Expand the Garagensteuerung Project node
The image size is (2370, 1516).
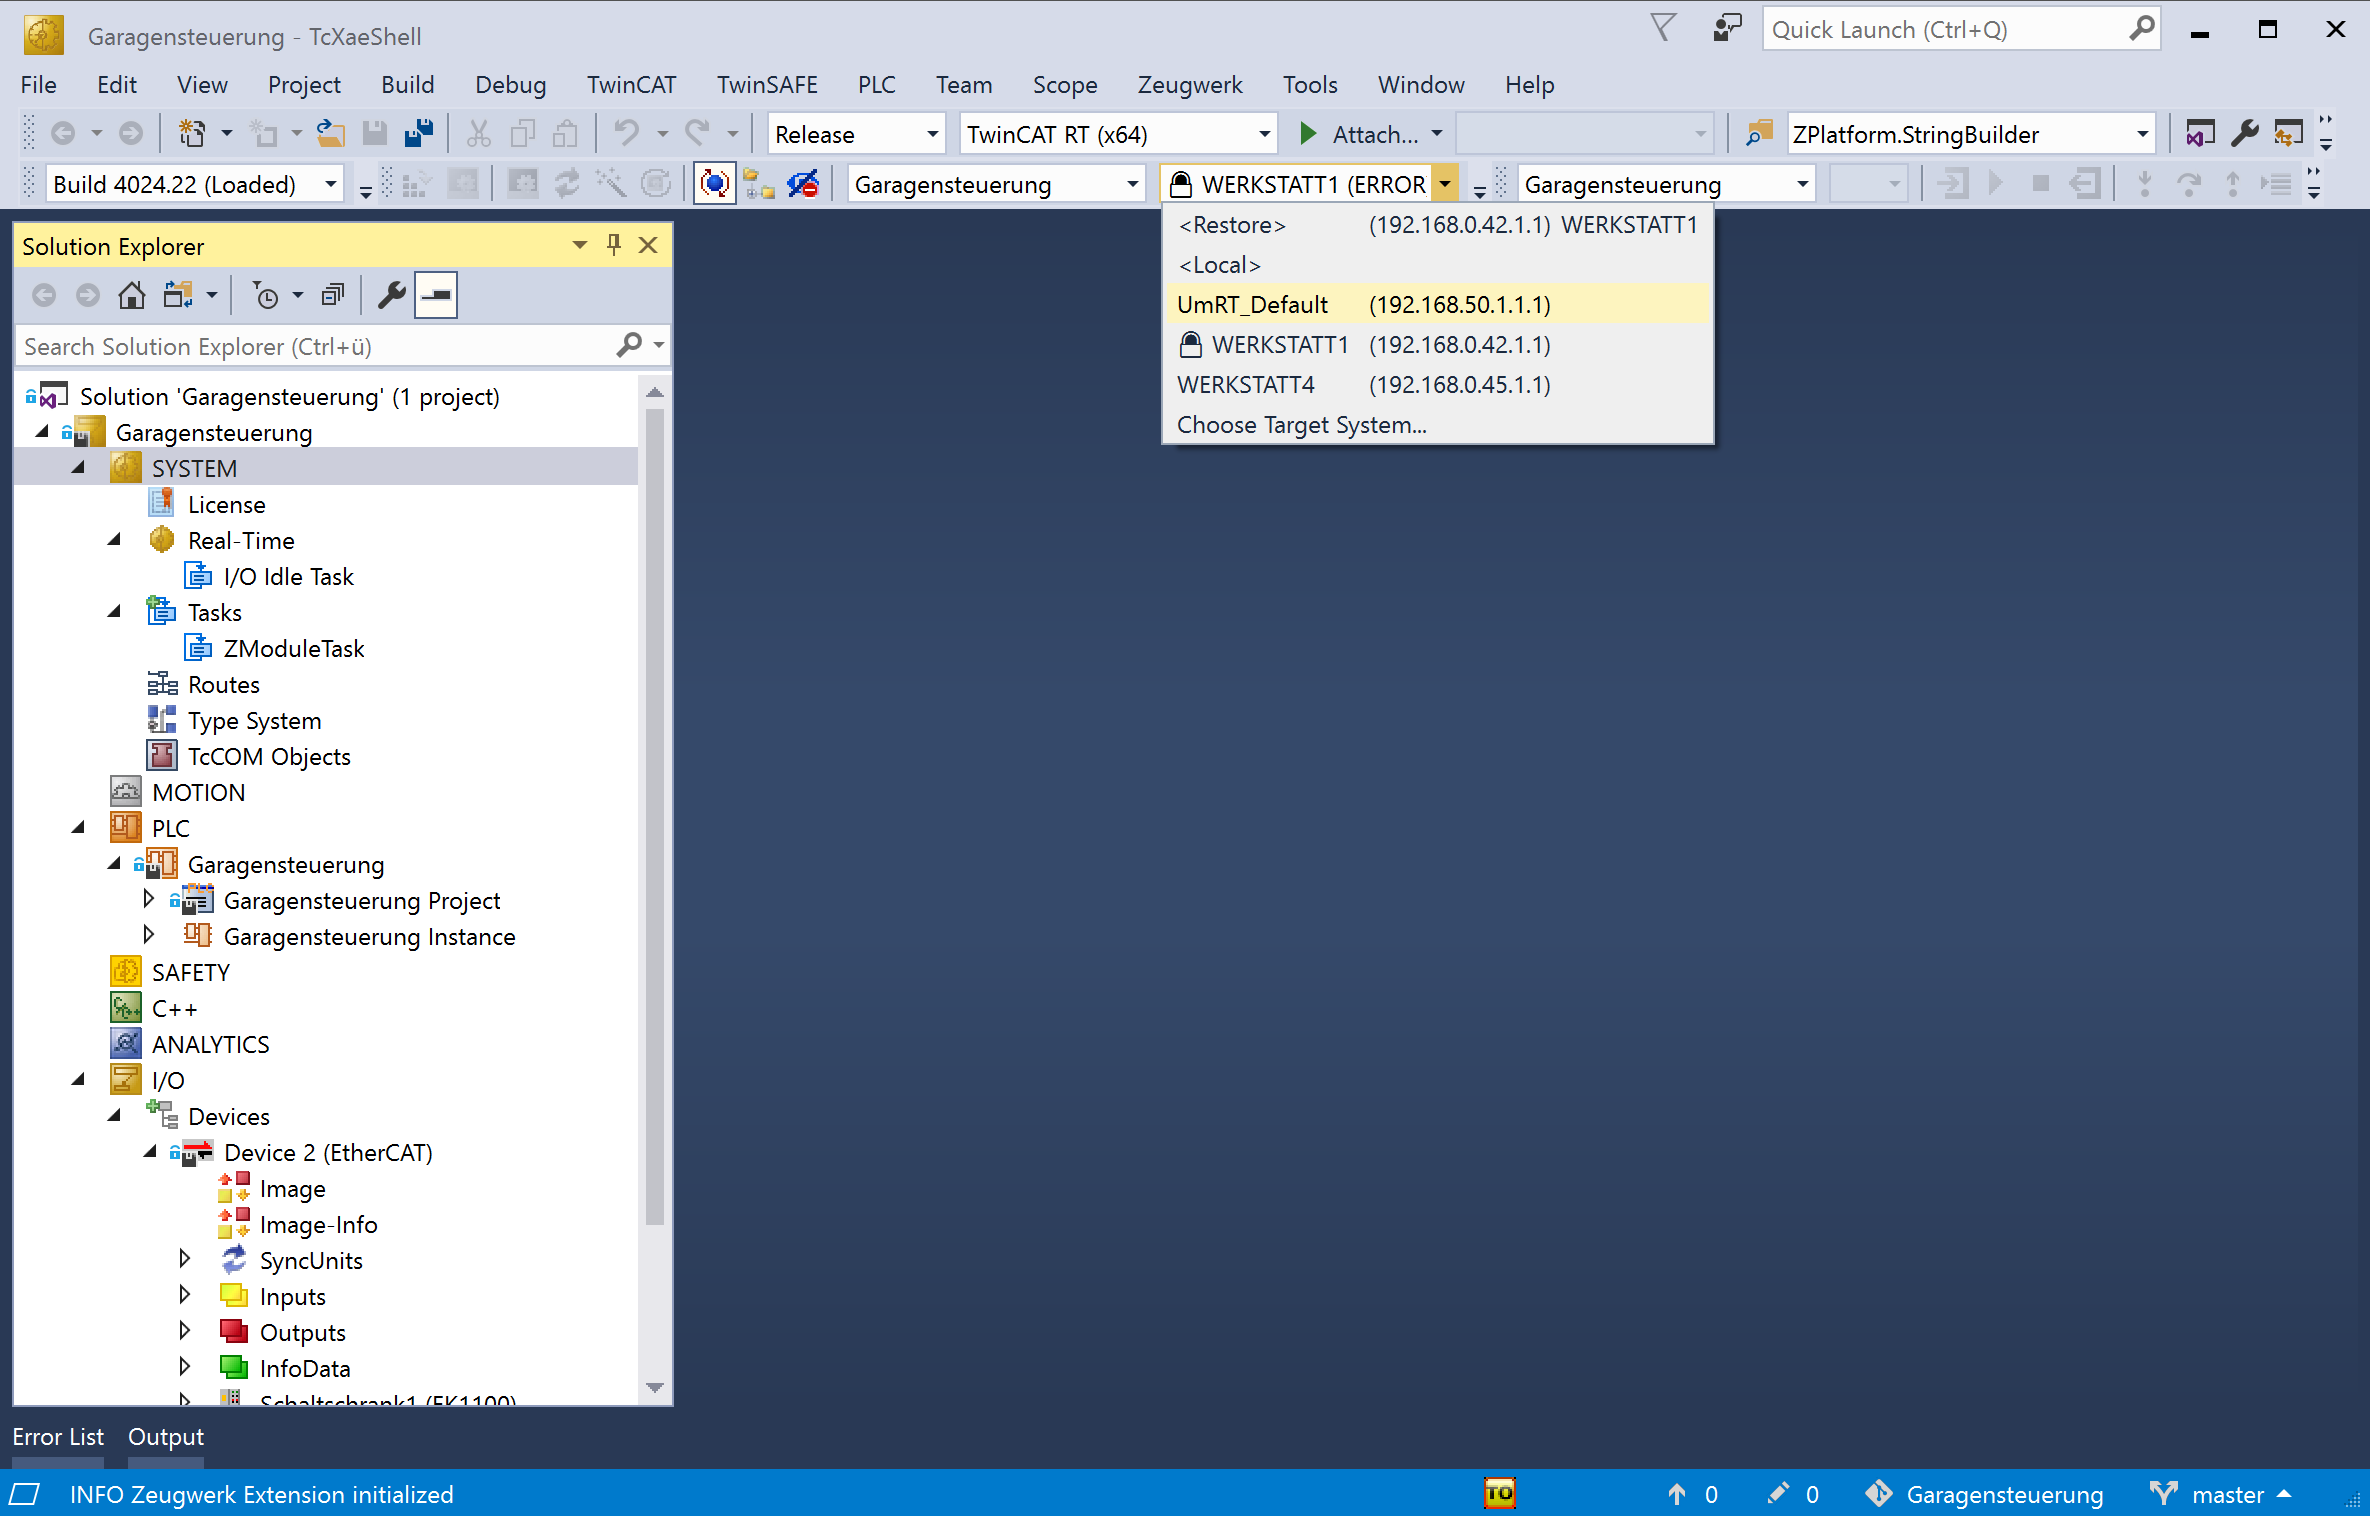149,899
